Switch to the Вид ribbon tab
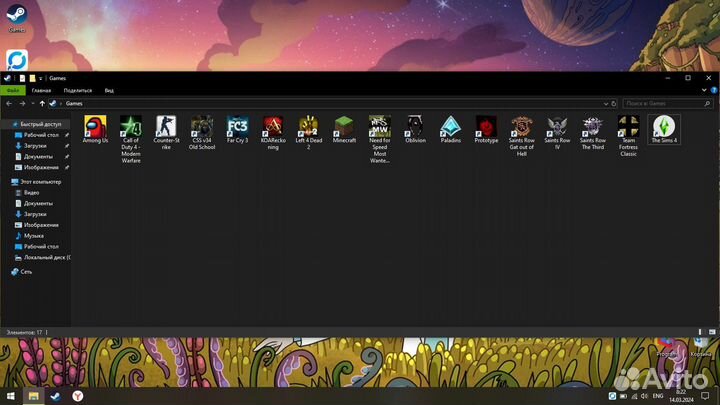 click(109, 90)
